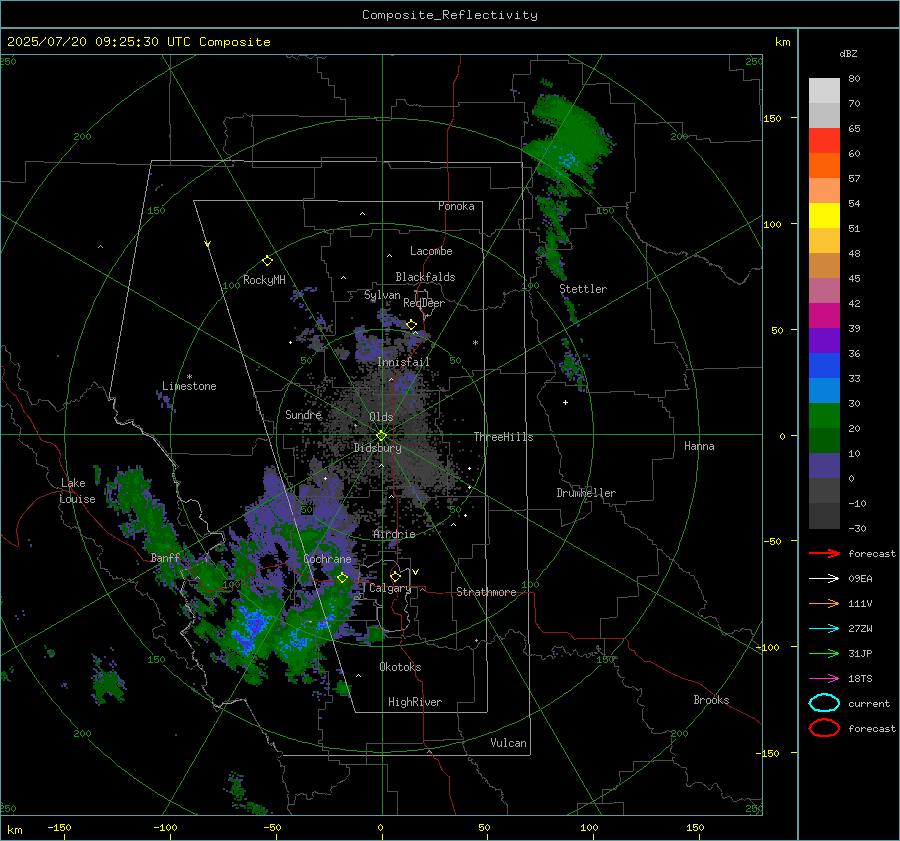Click the 09EA label in legend

[860, 579]
